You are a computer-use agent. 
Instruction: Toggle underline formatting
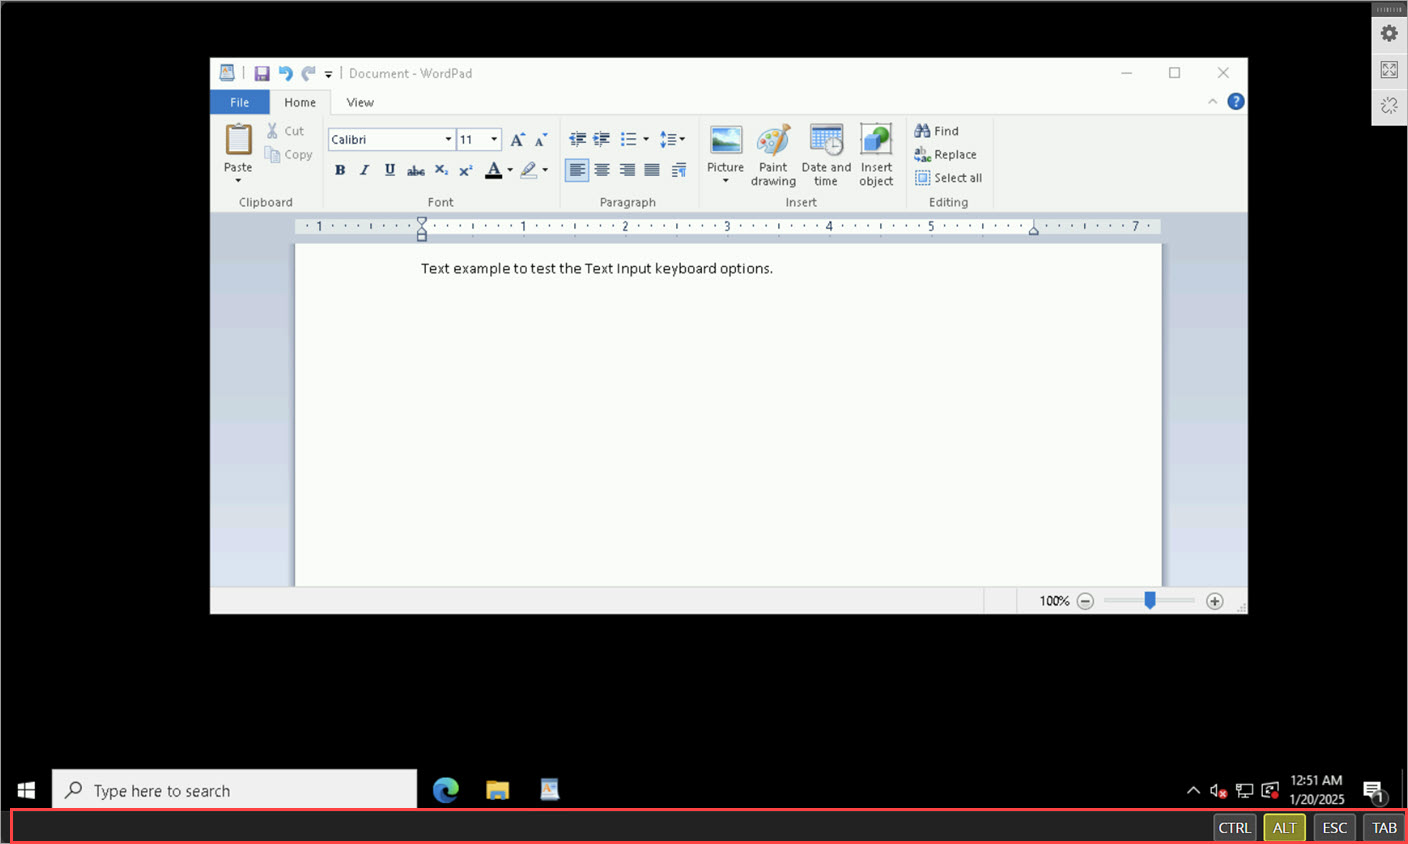pos(390,170)
